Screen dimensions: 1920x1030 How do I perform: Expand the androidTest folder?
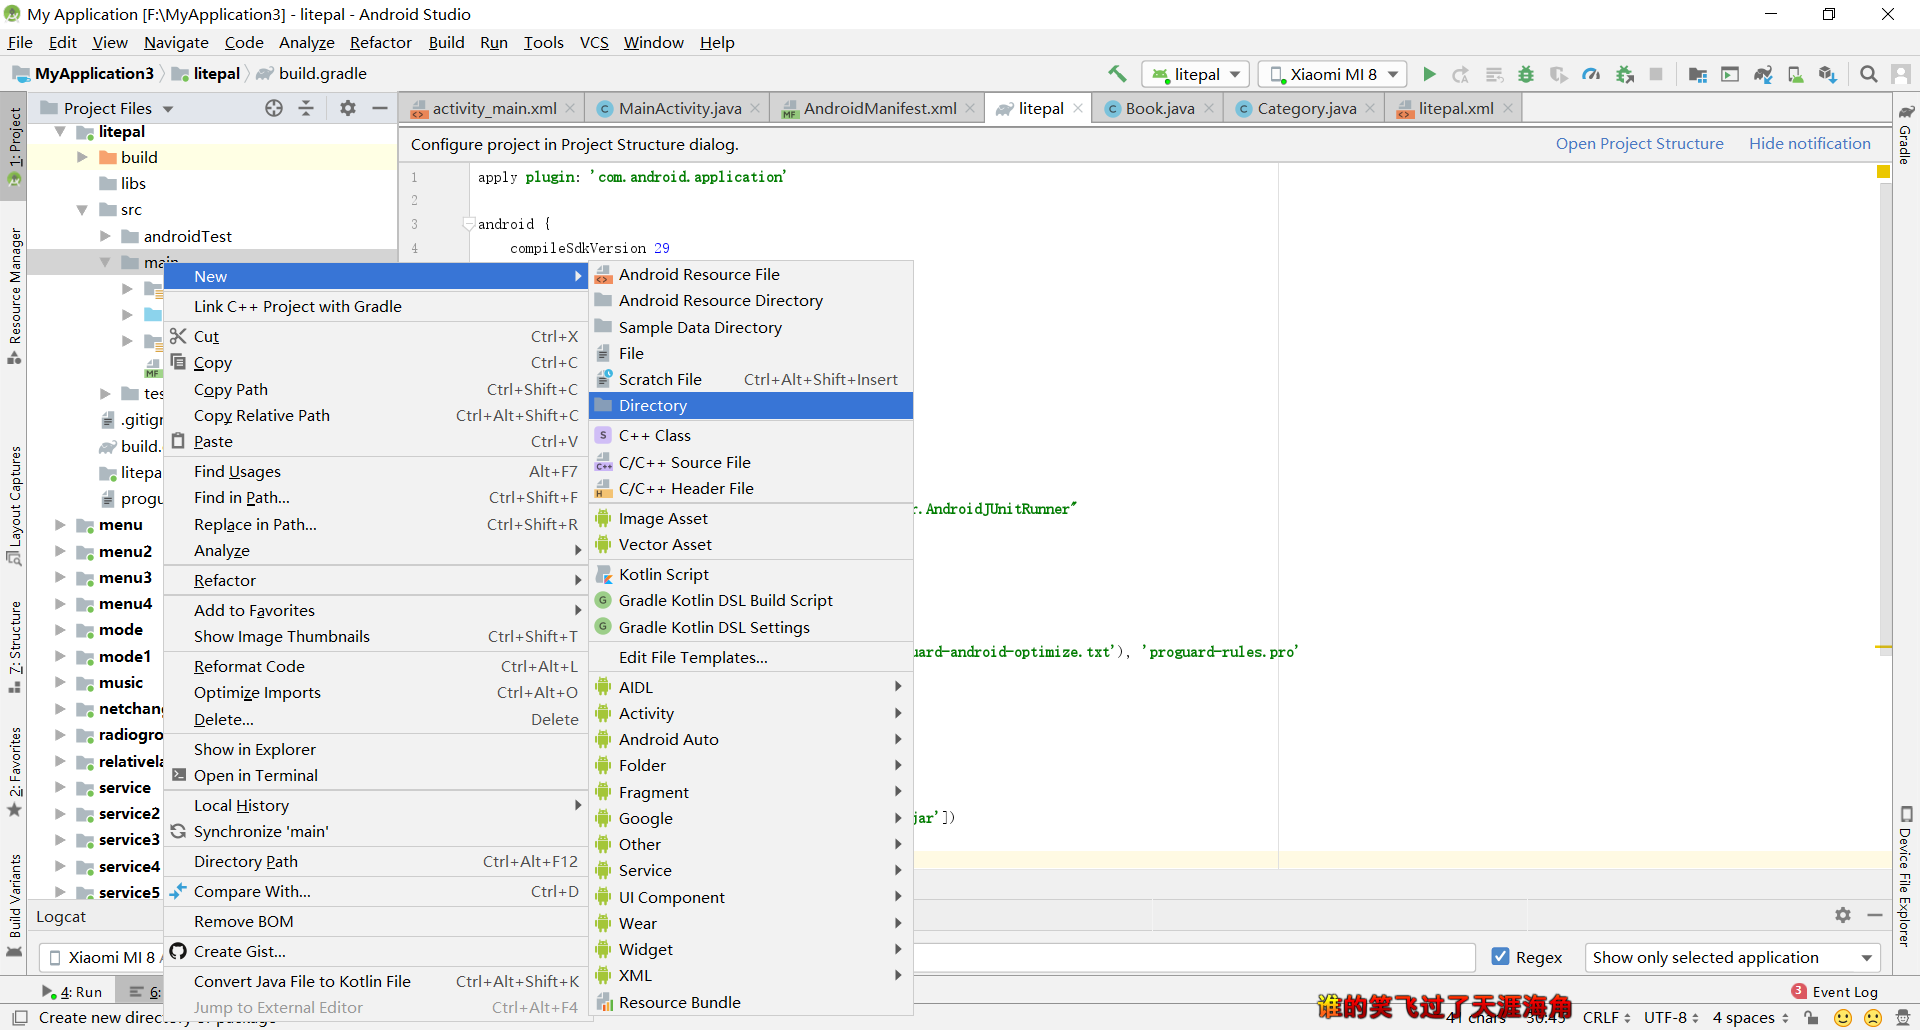[x=105, y=236]
